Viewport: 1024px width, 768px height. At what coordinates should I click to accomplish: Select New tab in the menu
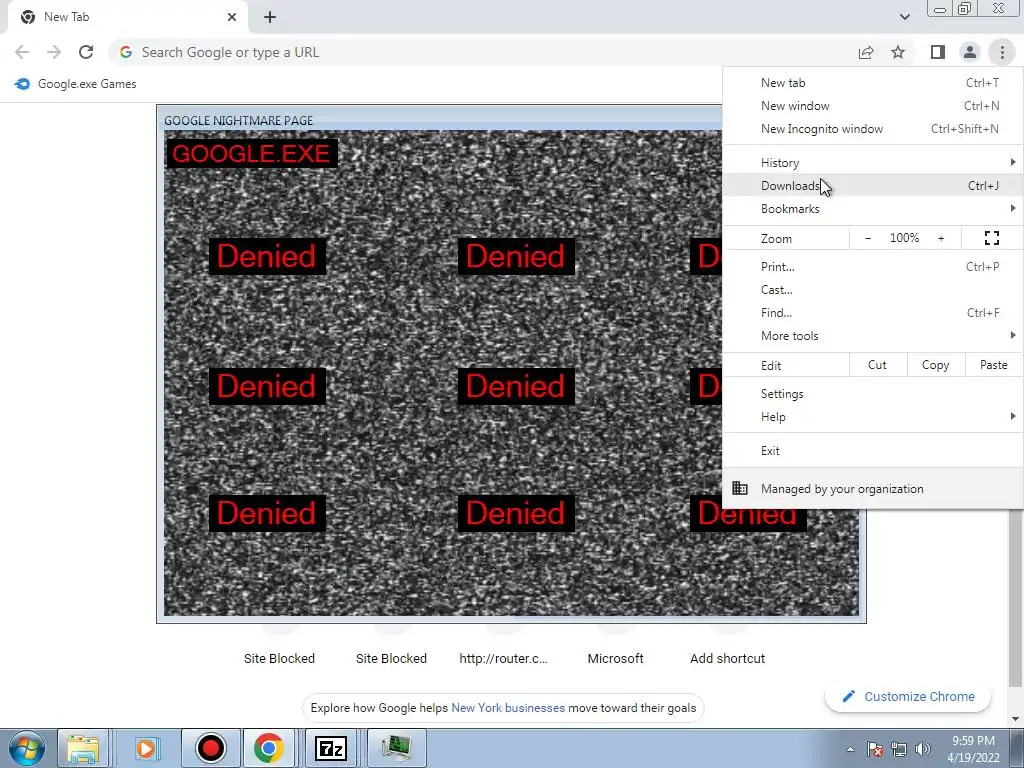coord(872,83)
